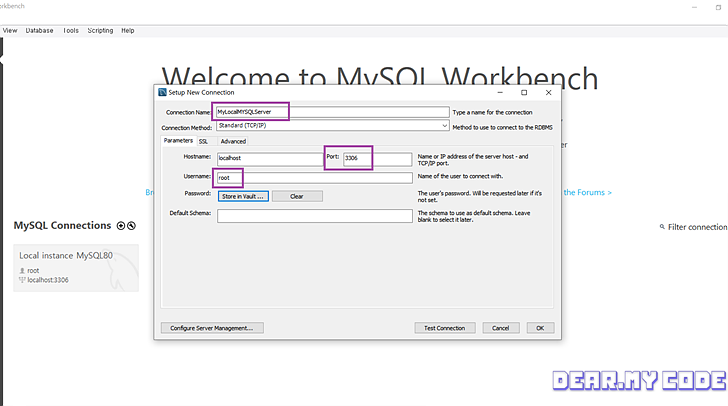Open the View menu
The width and height of the screenshot is (728, 406).
tap(10, 31)
